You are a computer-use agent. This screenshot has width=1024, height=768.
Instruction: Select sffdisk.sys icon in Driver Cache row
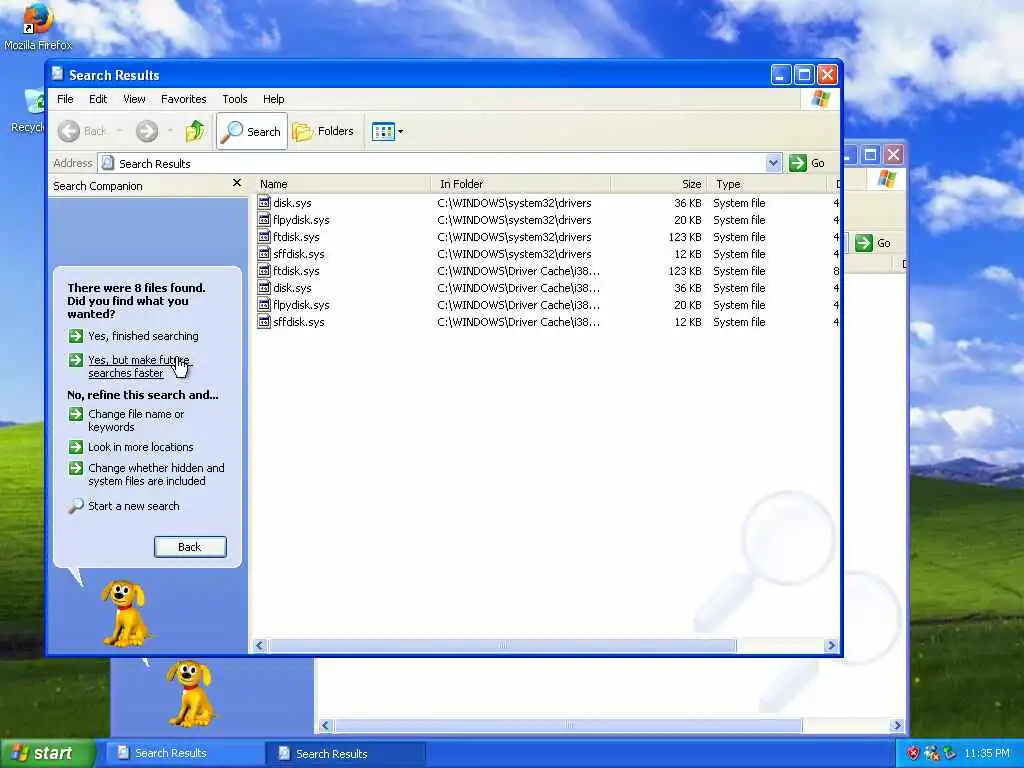tap(264, 321)
